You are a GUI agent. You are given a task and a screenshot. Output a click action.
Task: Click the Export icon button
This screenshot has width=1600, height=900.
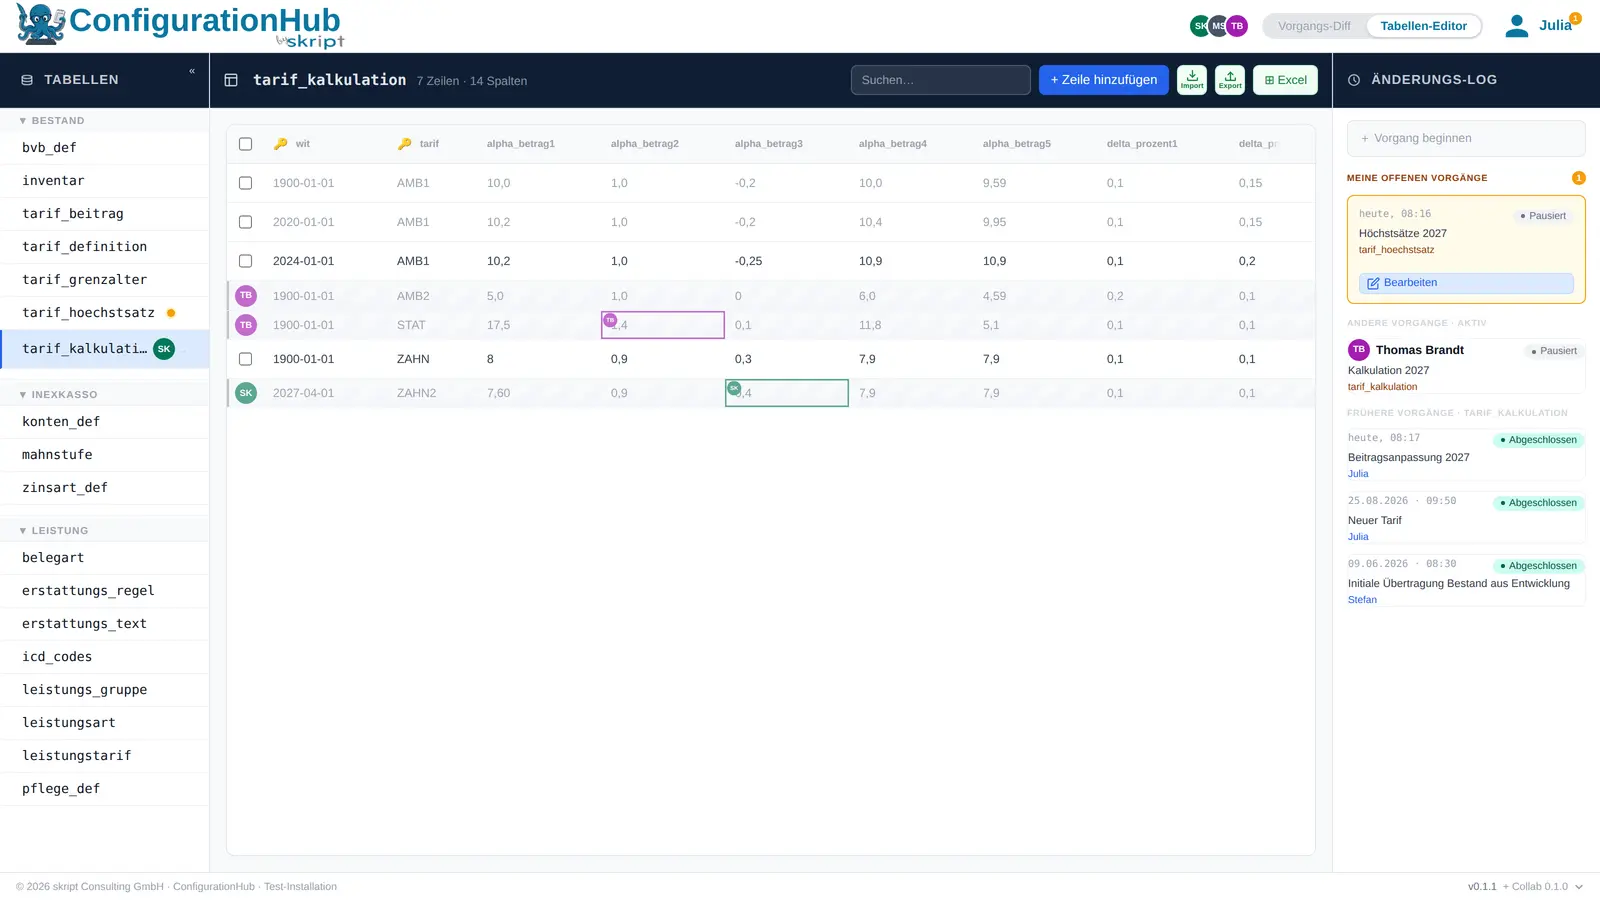1230,80
